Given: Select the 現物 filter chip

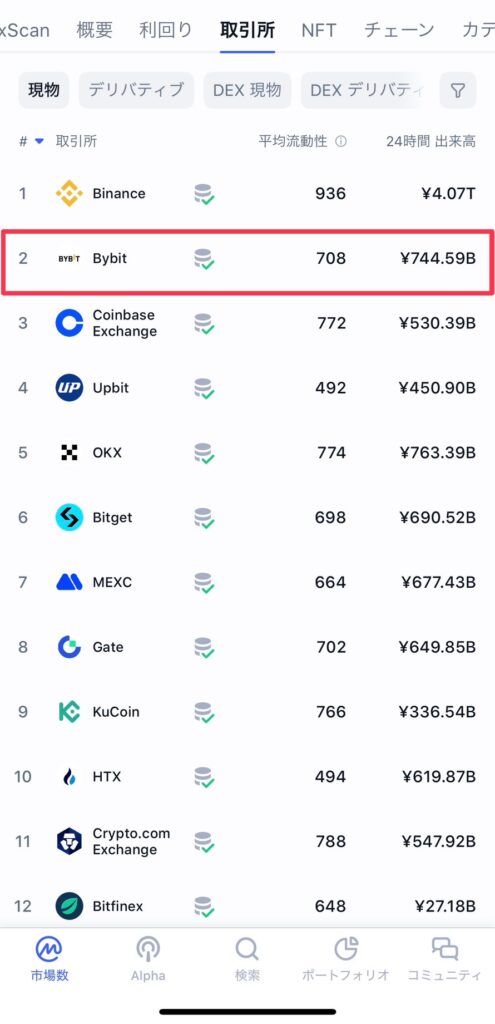Looking at the screenshot, I should coord(44,90).
